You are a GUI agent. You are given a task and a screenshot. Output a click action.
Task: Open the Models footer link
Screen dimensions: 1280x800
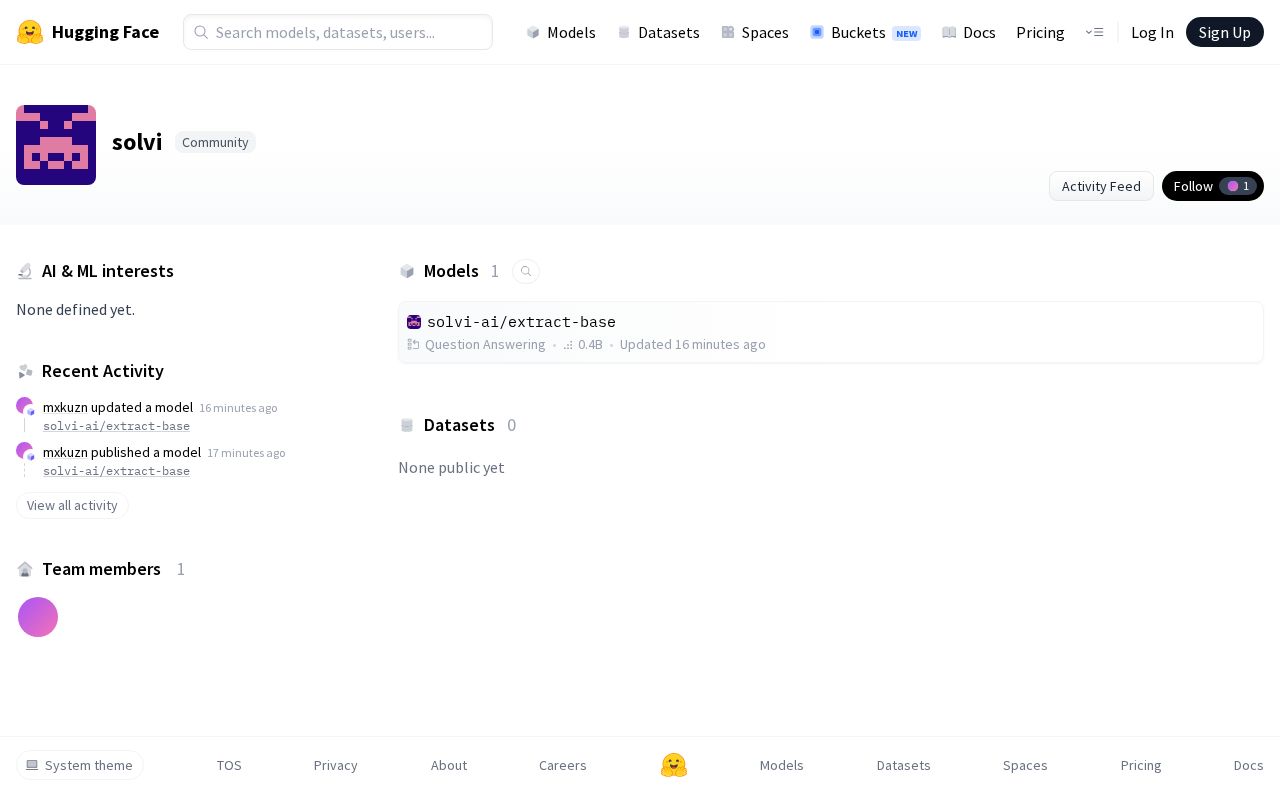[x=782, y=765]
